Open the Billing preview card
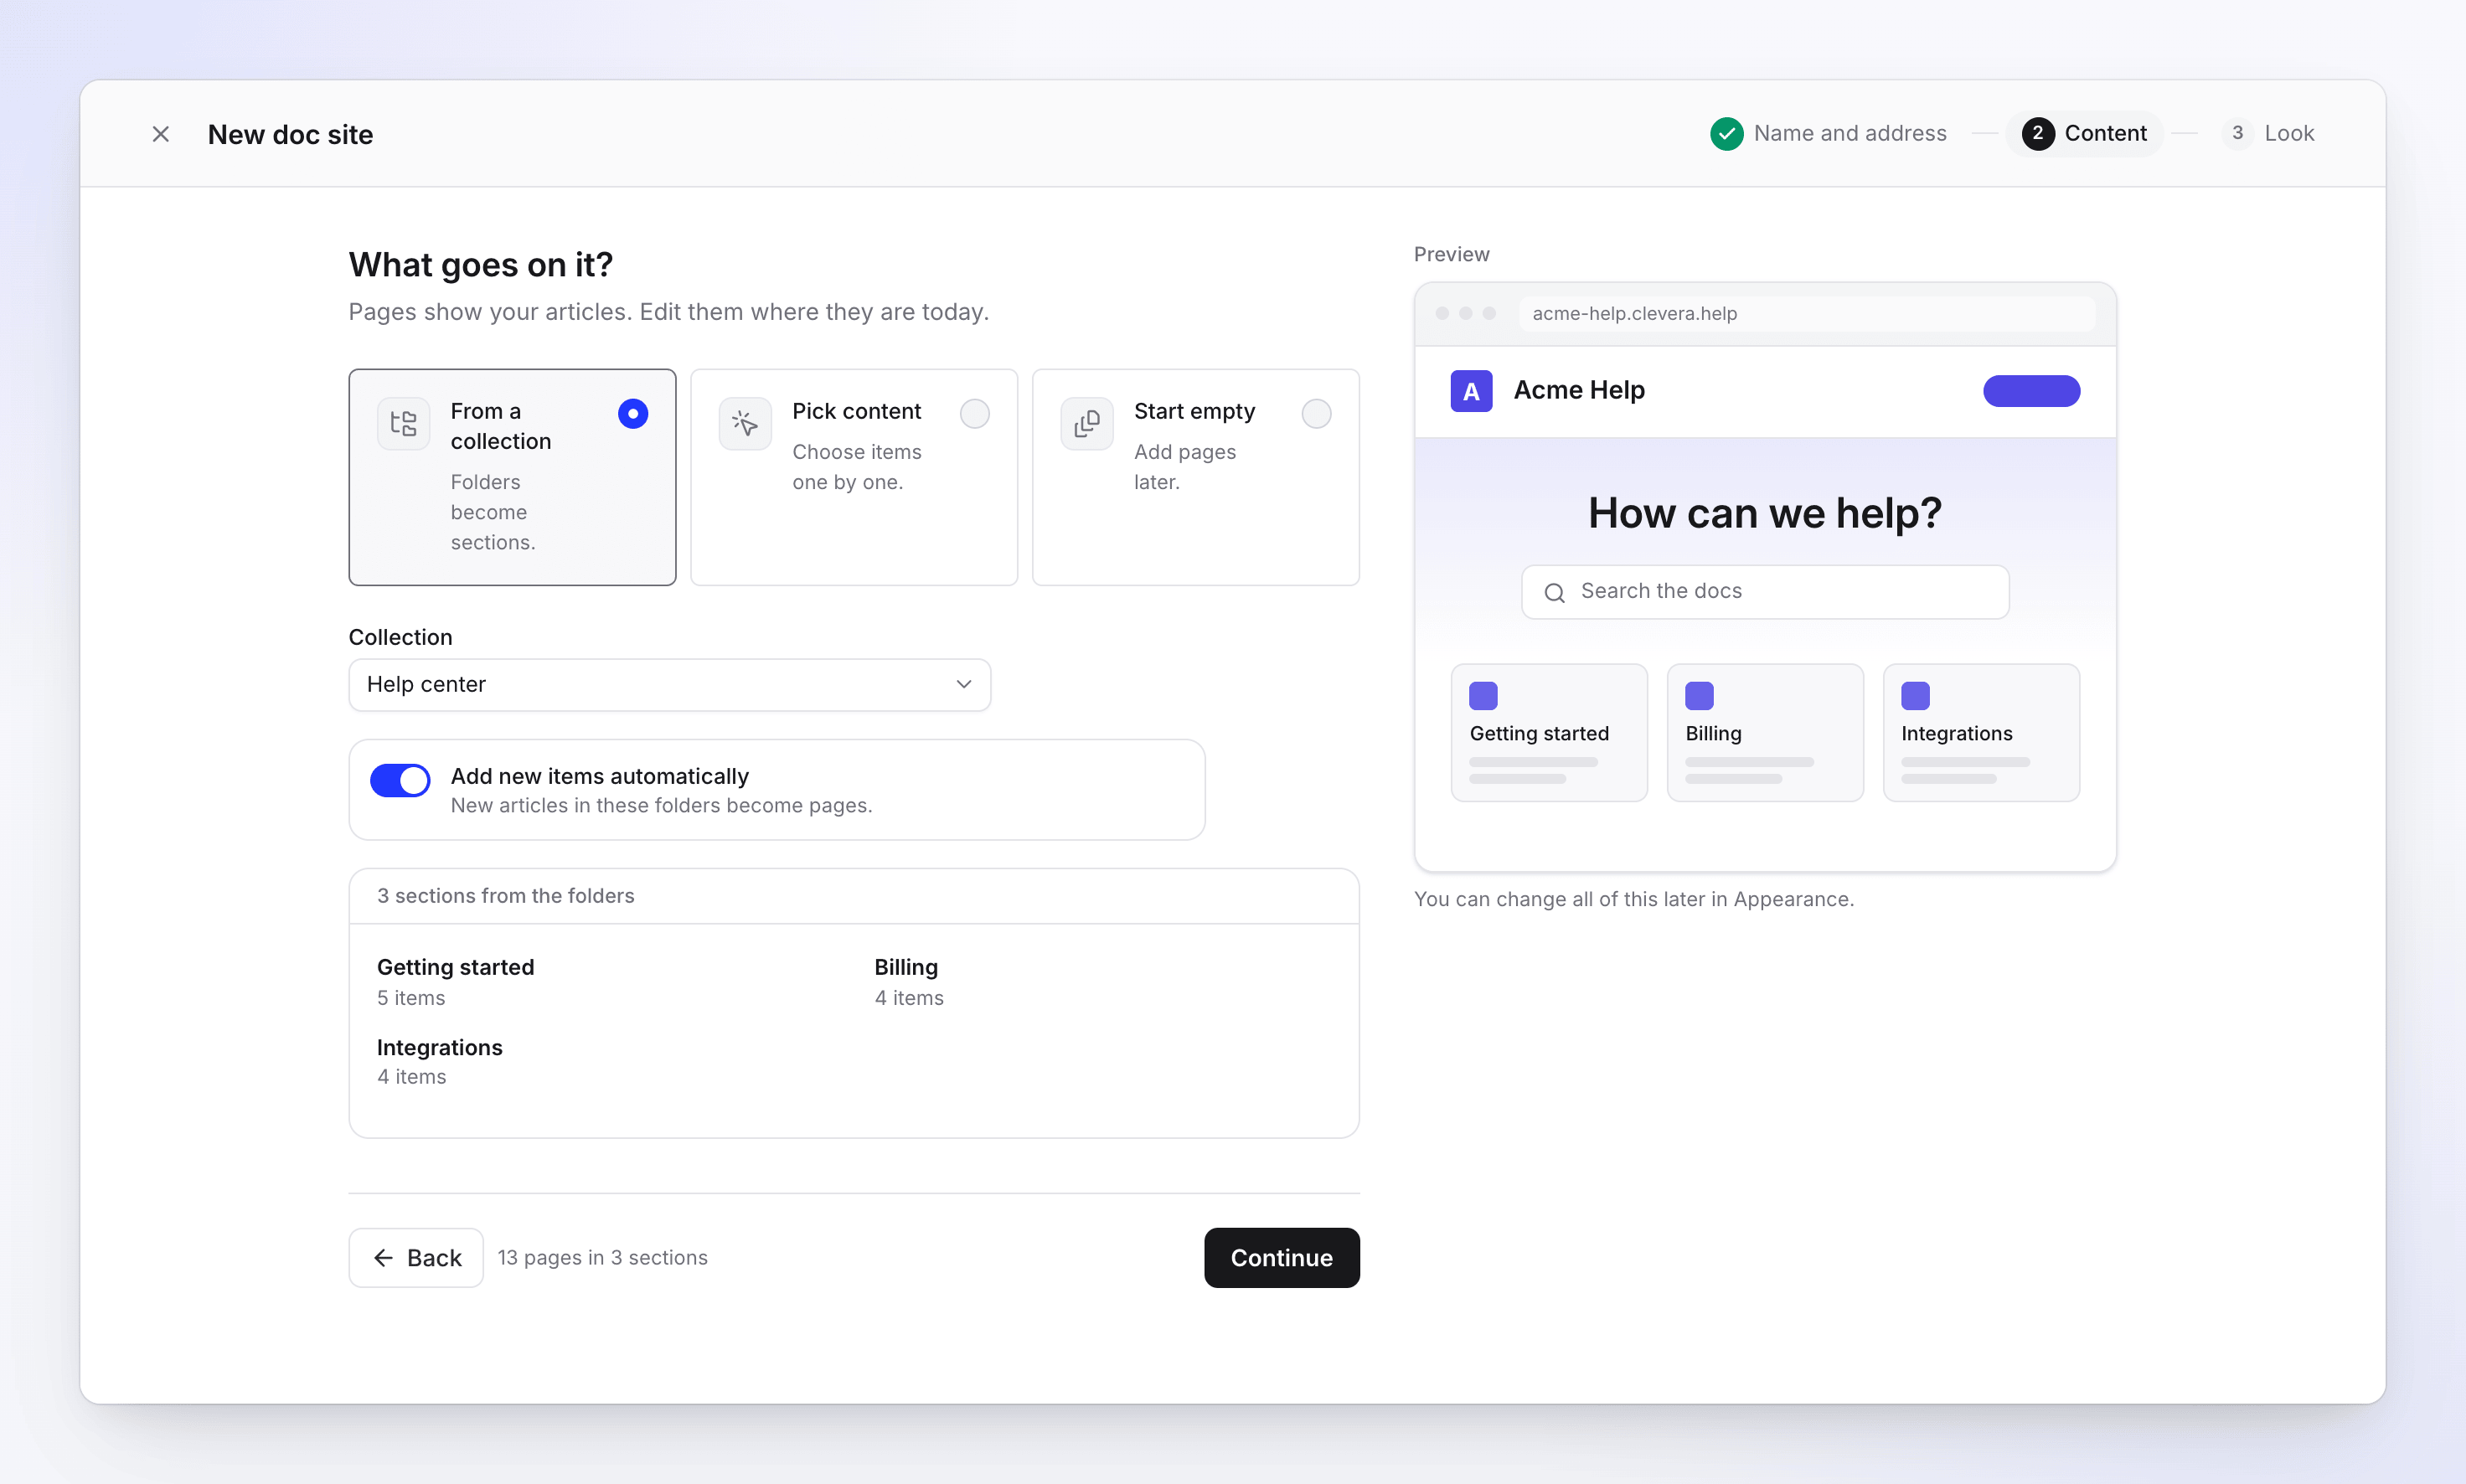The image size is (2466, 1484). [1765, 733]
